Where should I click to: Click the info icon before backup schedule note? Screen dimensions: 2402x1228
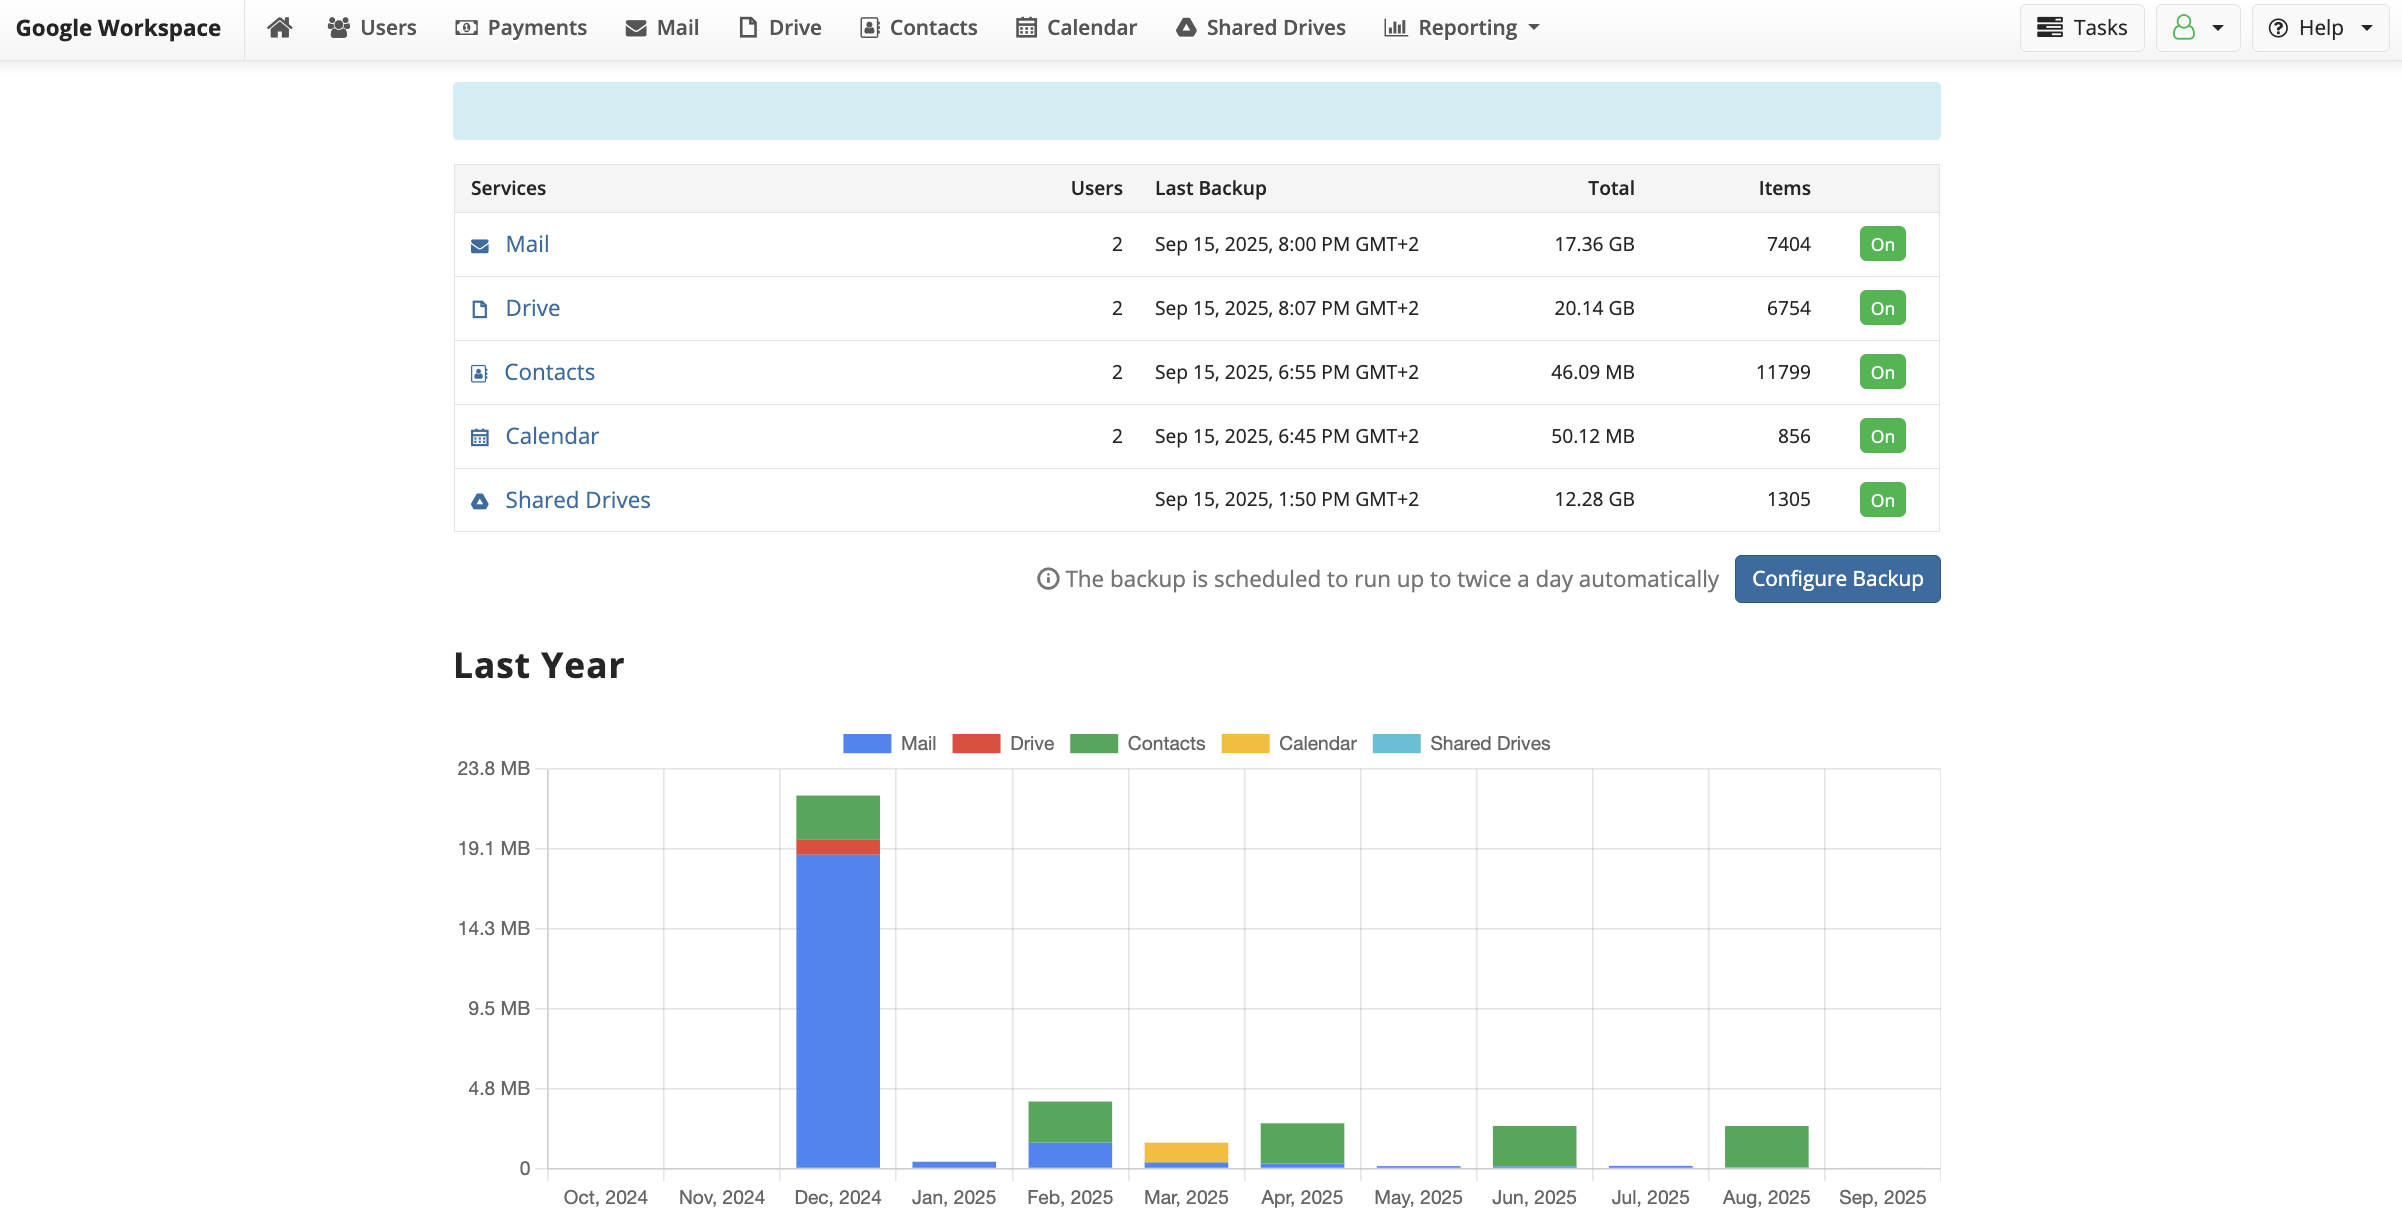tap(1048, 579)
